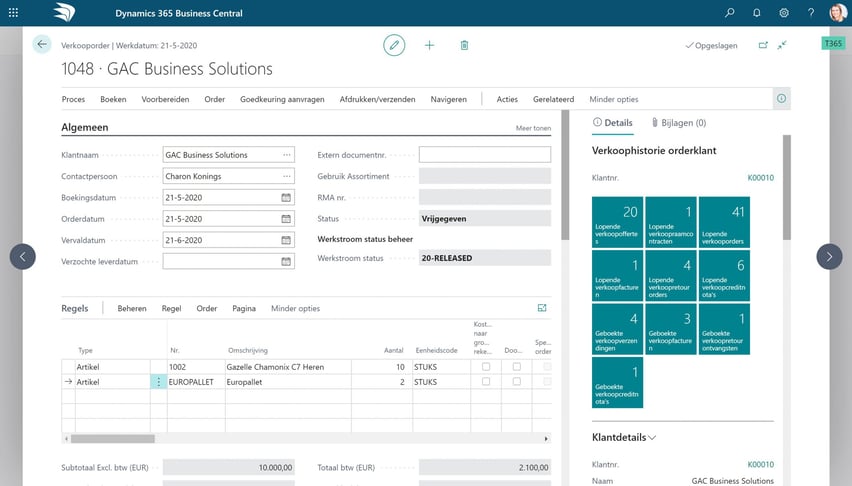
Task: Open the Lopende verkoopcreditnota's tile showing 6
Action: (724, 276)
